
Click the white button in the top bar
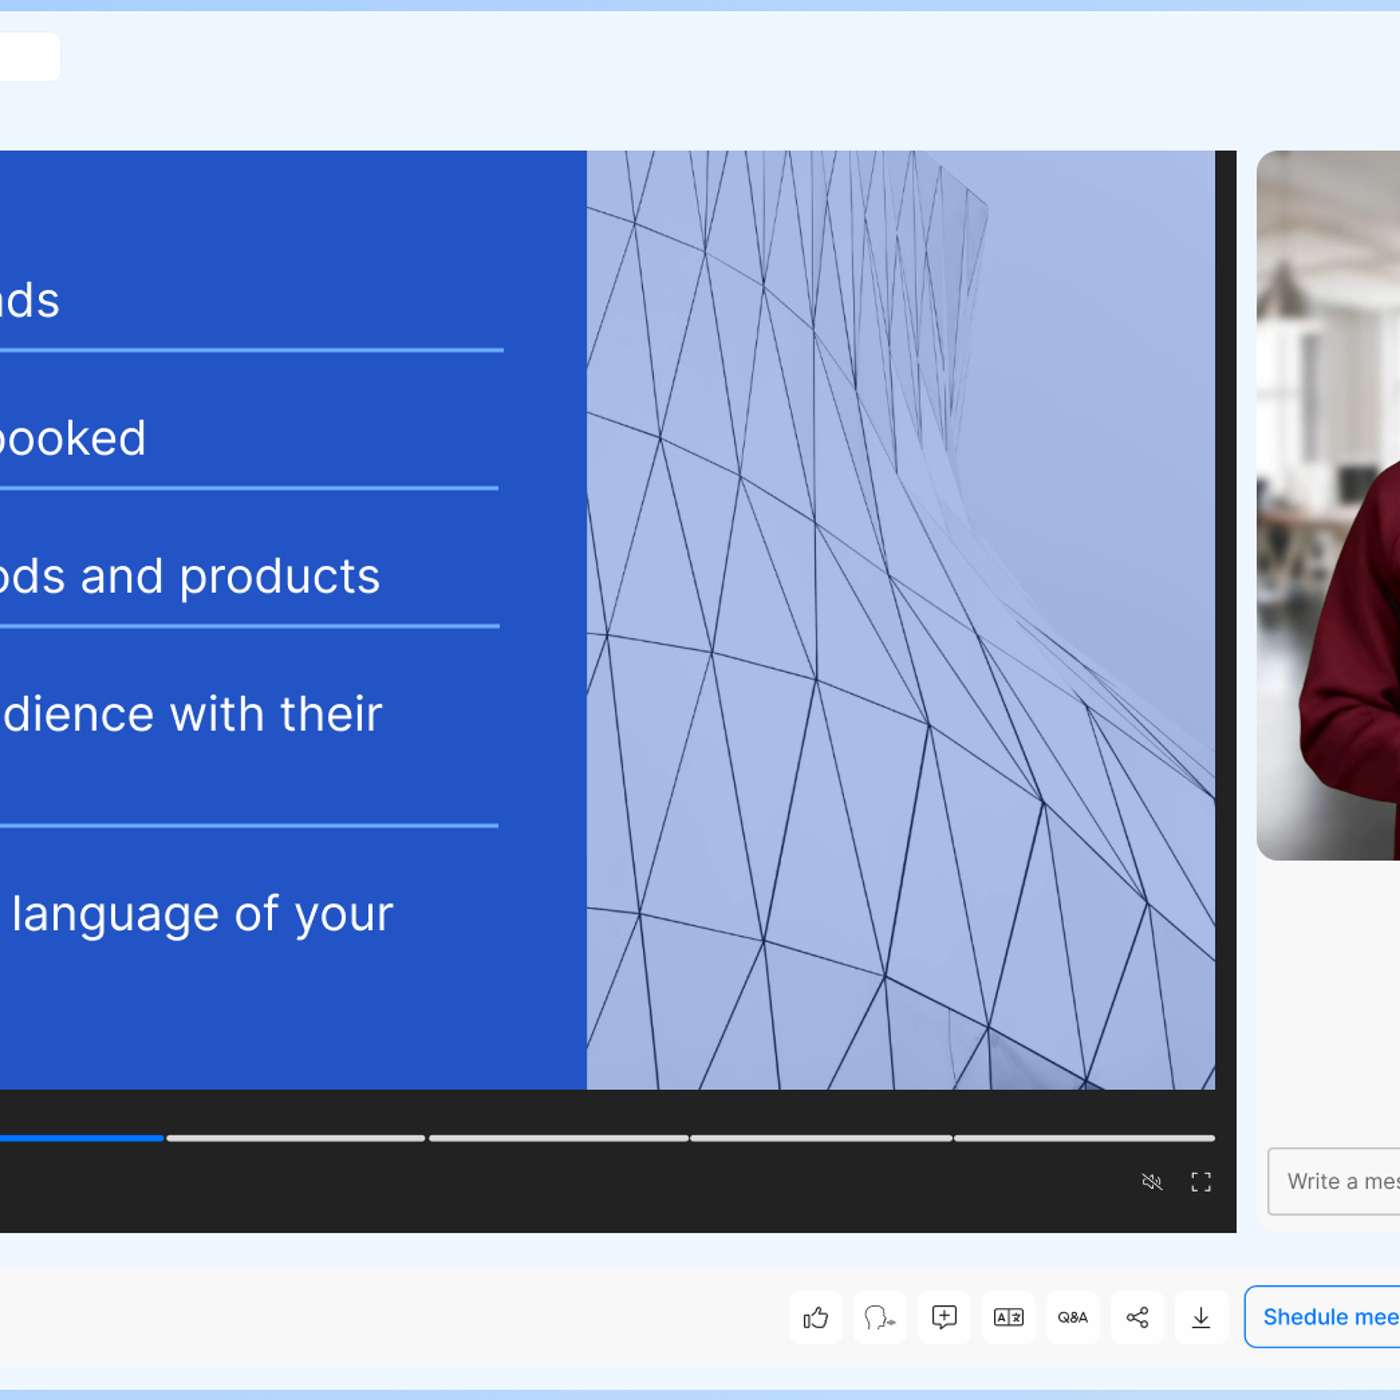[x=30, y=56]
